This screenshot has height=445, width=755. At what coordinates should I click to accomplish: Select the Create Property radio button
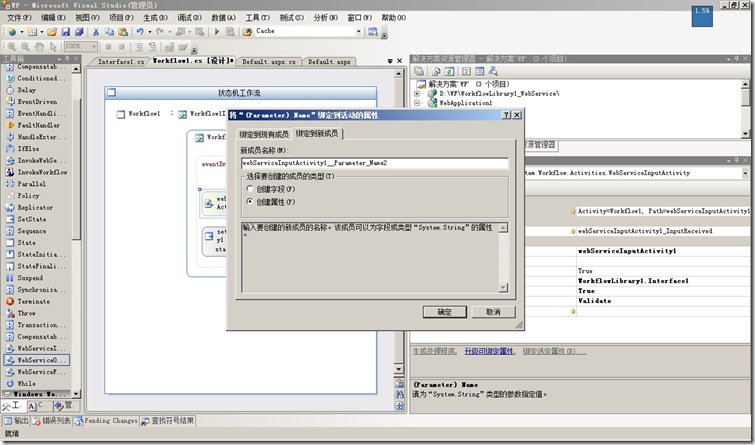tap(250, 201)
